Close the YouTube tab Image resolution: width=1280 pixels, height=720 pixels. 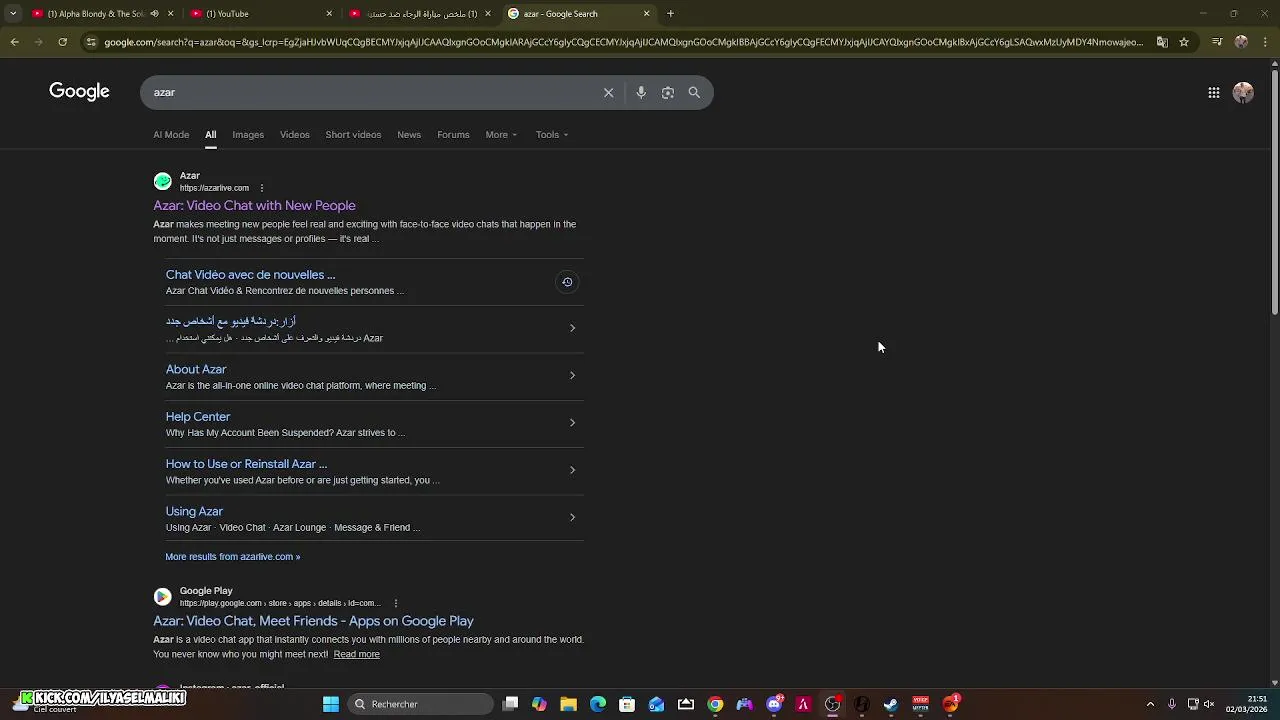click(x=329, y=14)
